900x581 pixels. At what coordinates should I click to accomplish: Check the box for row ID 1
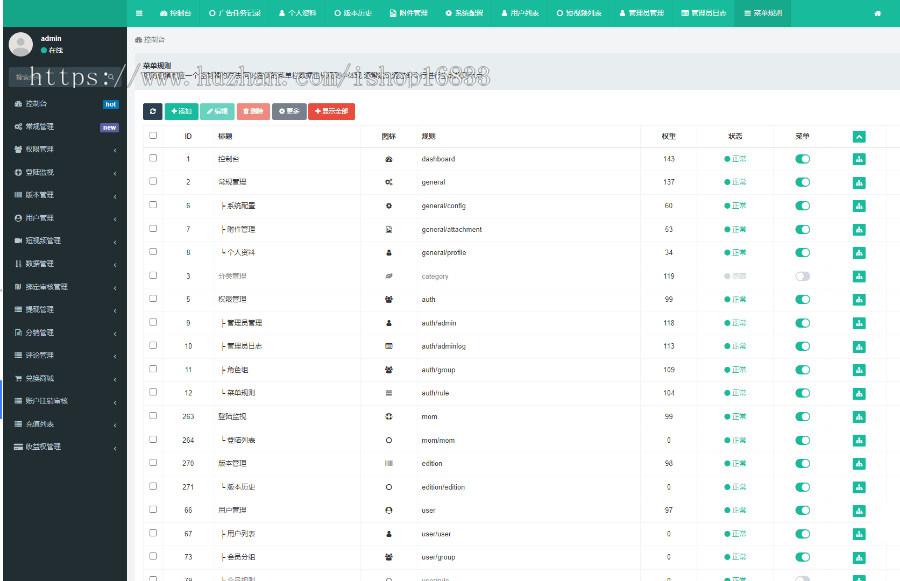click(153, 158)
